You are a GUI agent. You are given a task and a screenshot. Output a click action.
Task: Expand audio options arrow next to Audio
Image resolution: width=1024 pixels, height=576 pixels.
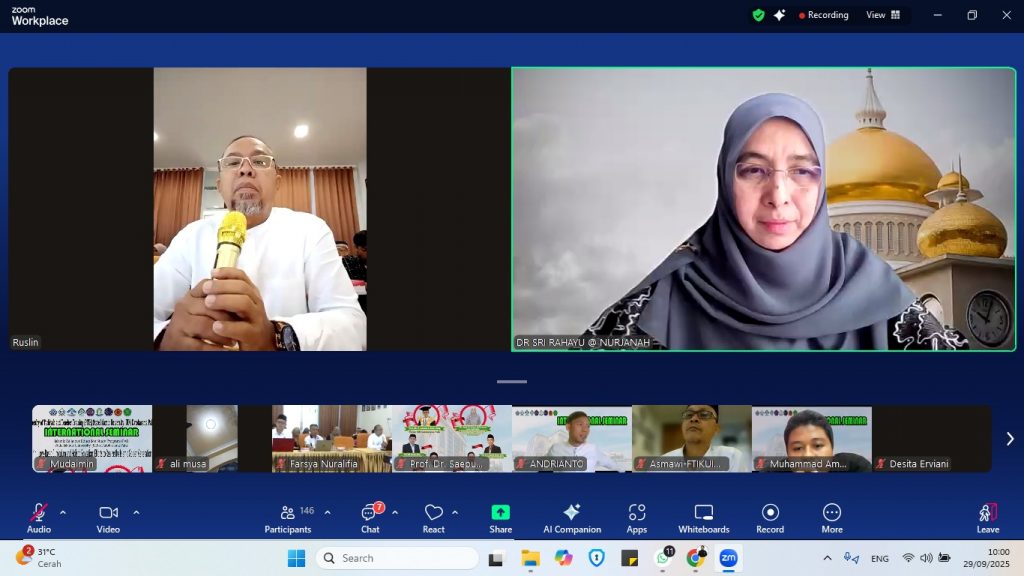(63, 512)
